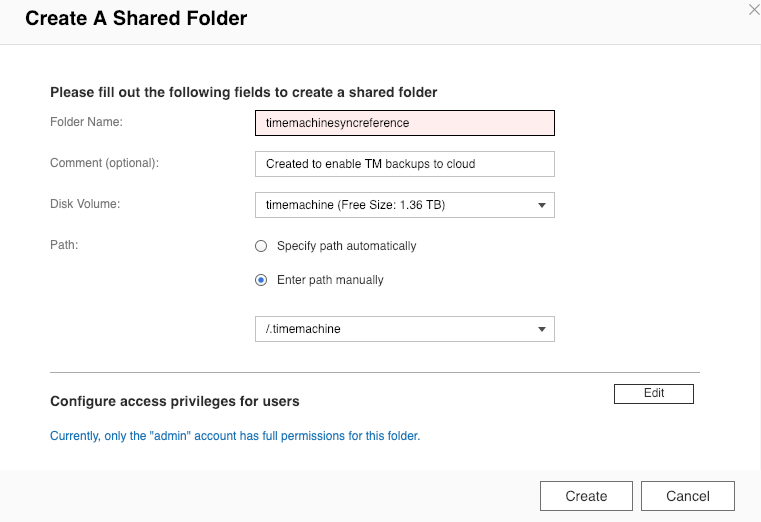Click the Create button

(x=586, y=496)
